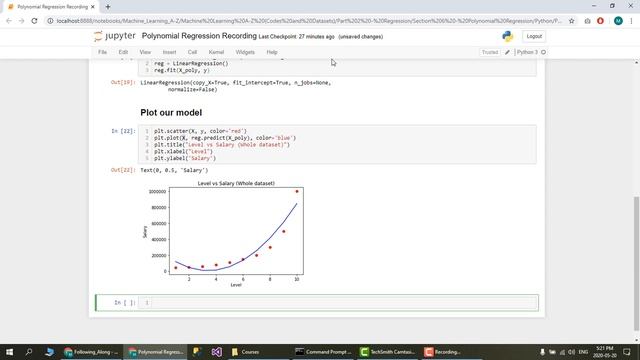This screenshot has width=640, height=360.
Task: Go back using browser back arrow
Action: coord(9,21)
